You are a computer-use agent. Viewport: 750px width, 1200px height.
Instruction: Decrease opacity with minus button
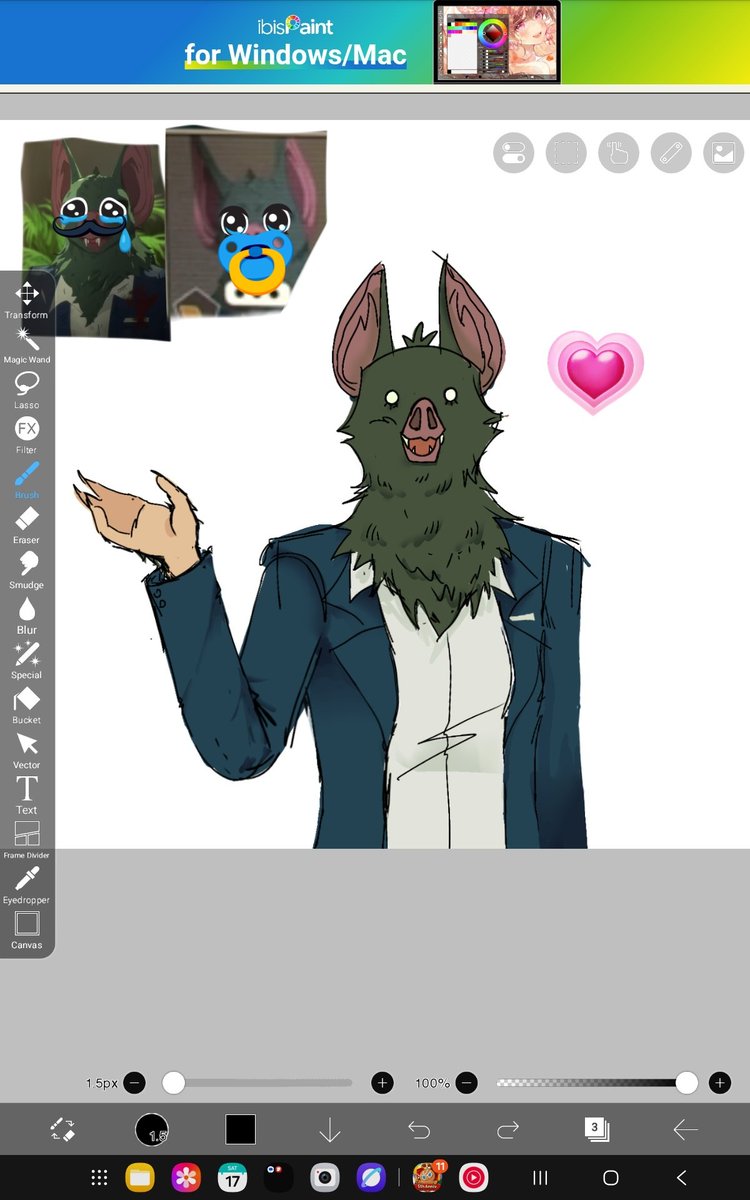[x=467, y=1082]
